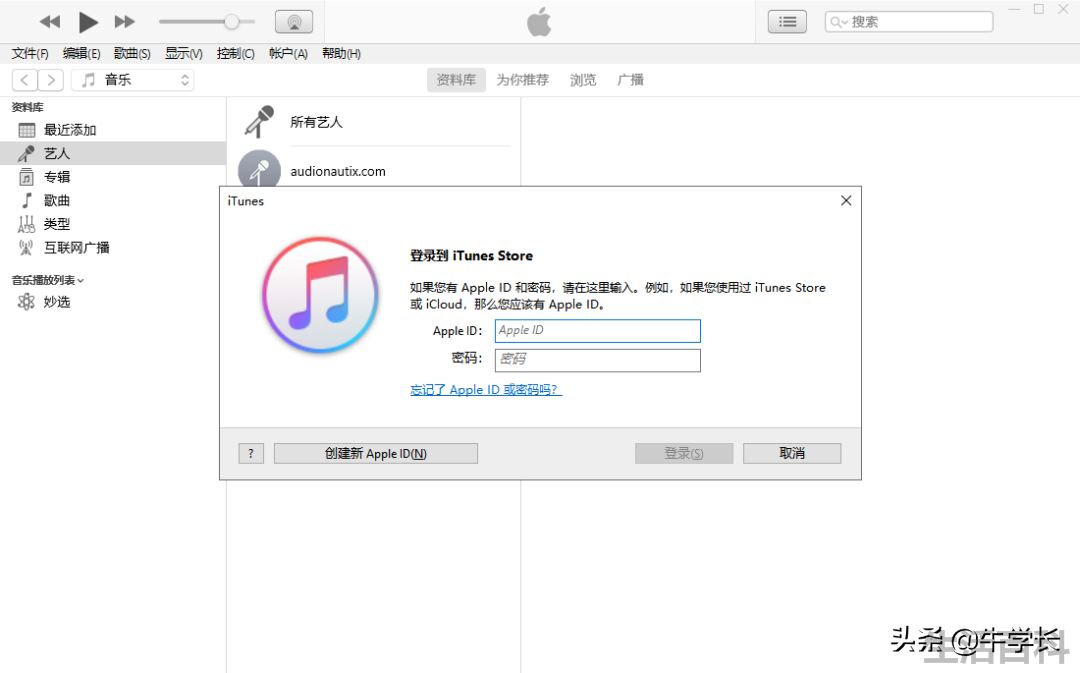This screenshot has width=1080, height=673.
Task: Click the 艺人 microphone sidebar icon
Action: 26,154
